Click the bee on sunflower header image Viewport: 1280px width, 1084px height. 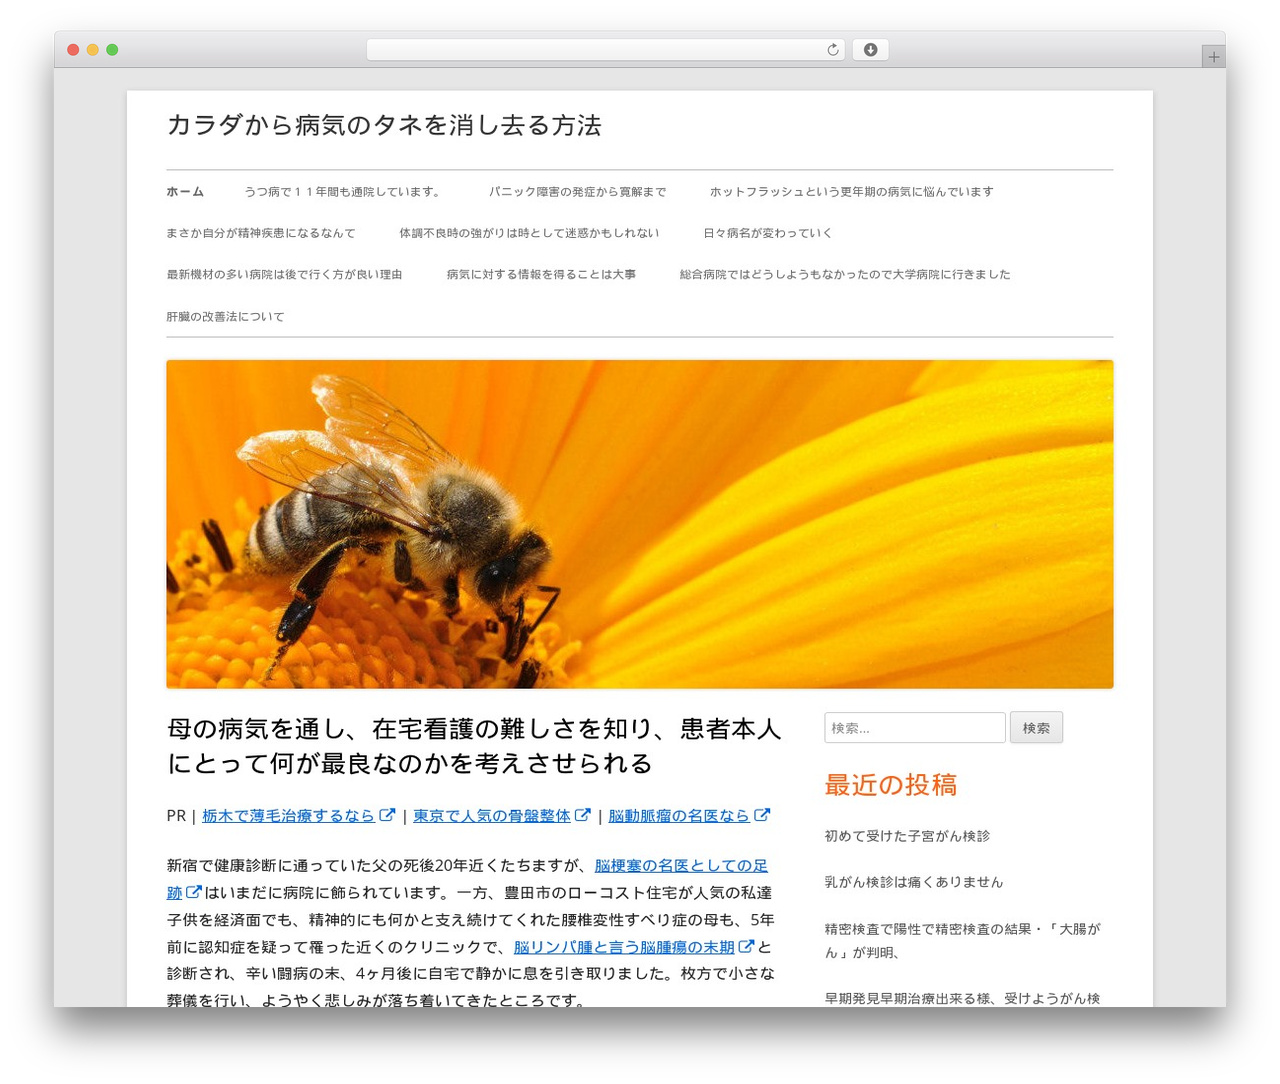[x=640, y=524]
